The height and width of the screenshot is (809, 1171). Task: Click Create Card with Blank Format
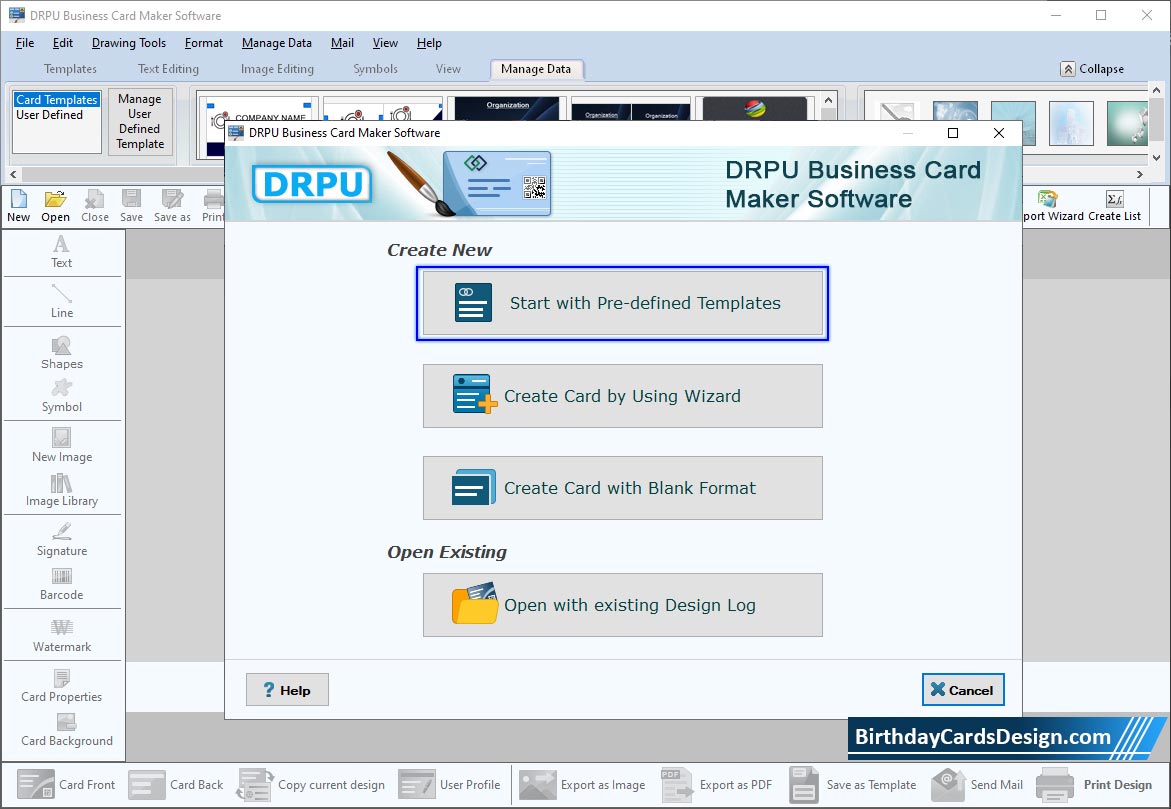pos(622,488)
